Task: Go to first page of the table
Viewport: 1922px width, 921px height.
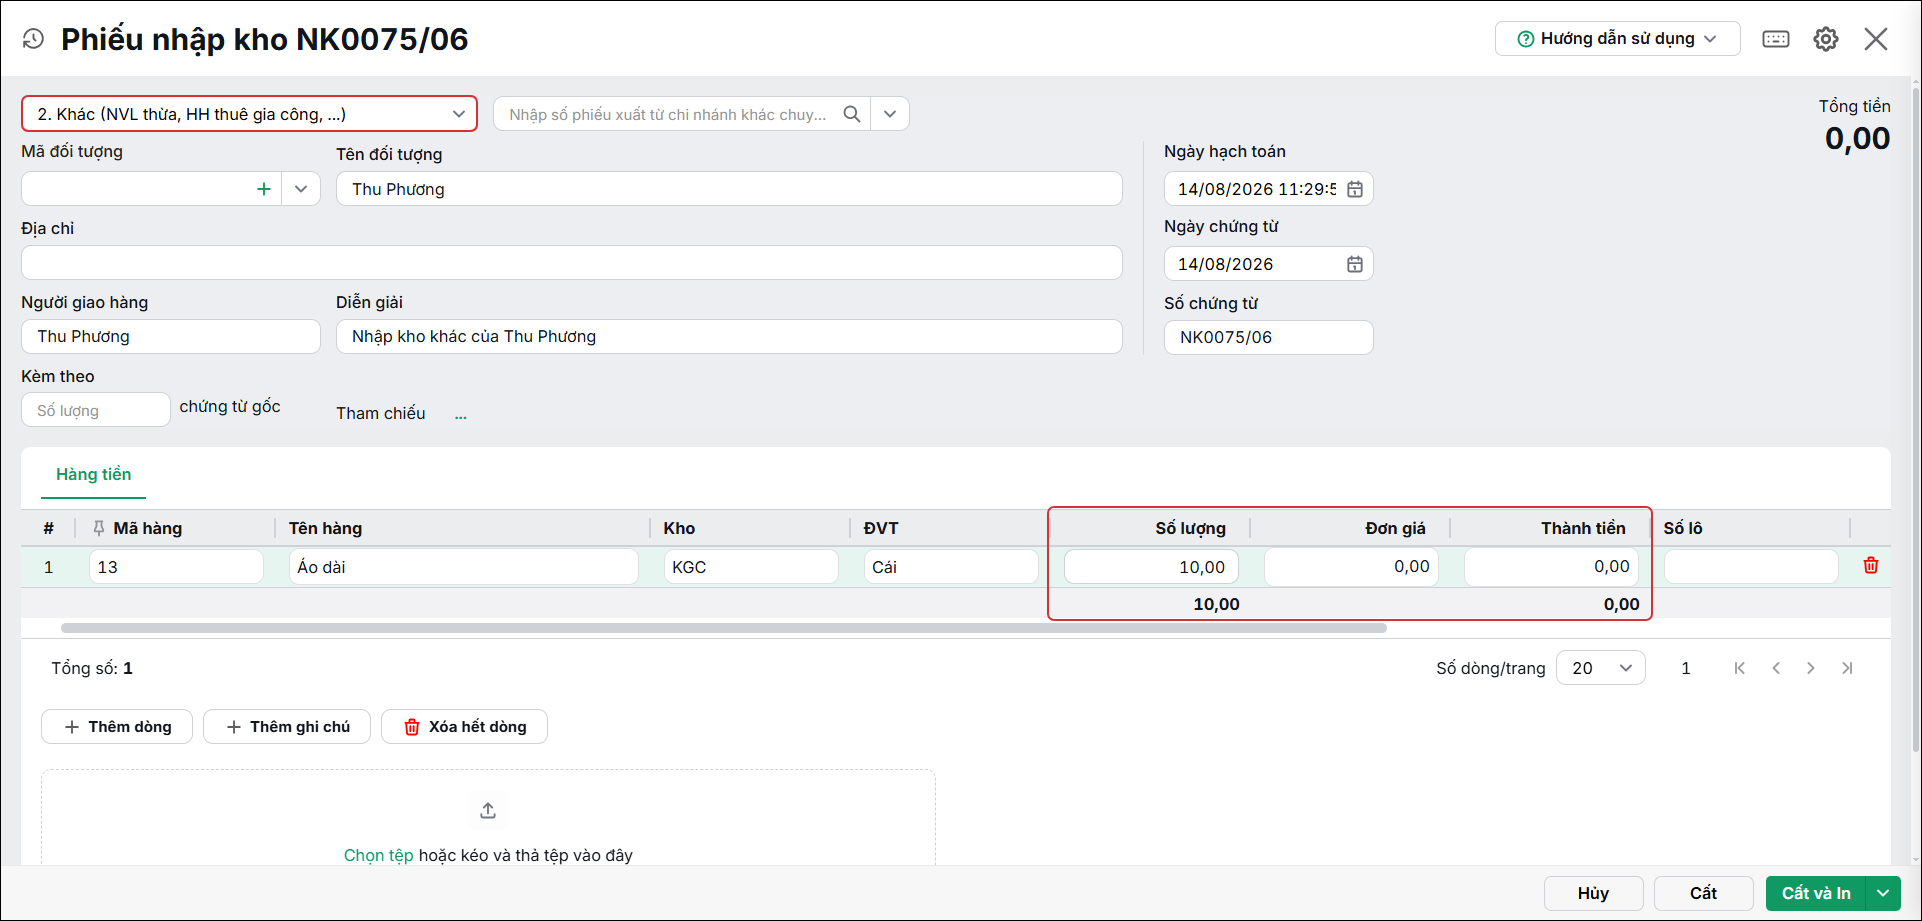Action: (x=1740, y=668)
